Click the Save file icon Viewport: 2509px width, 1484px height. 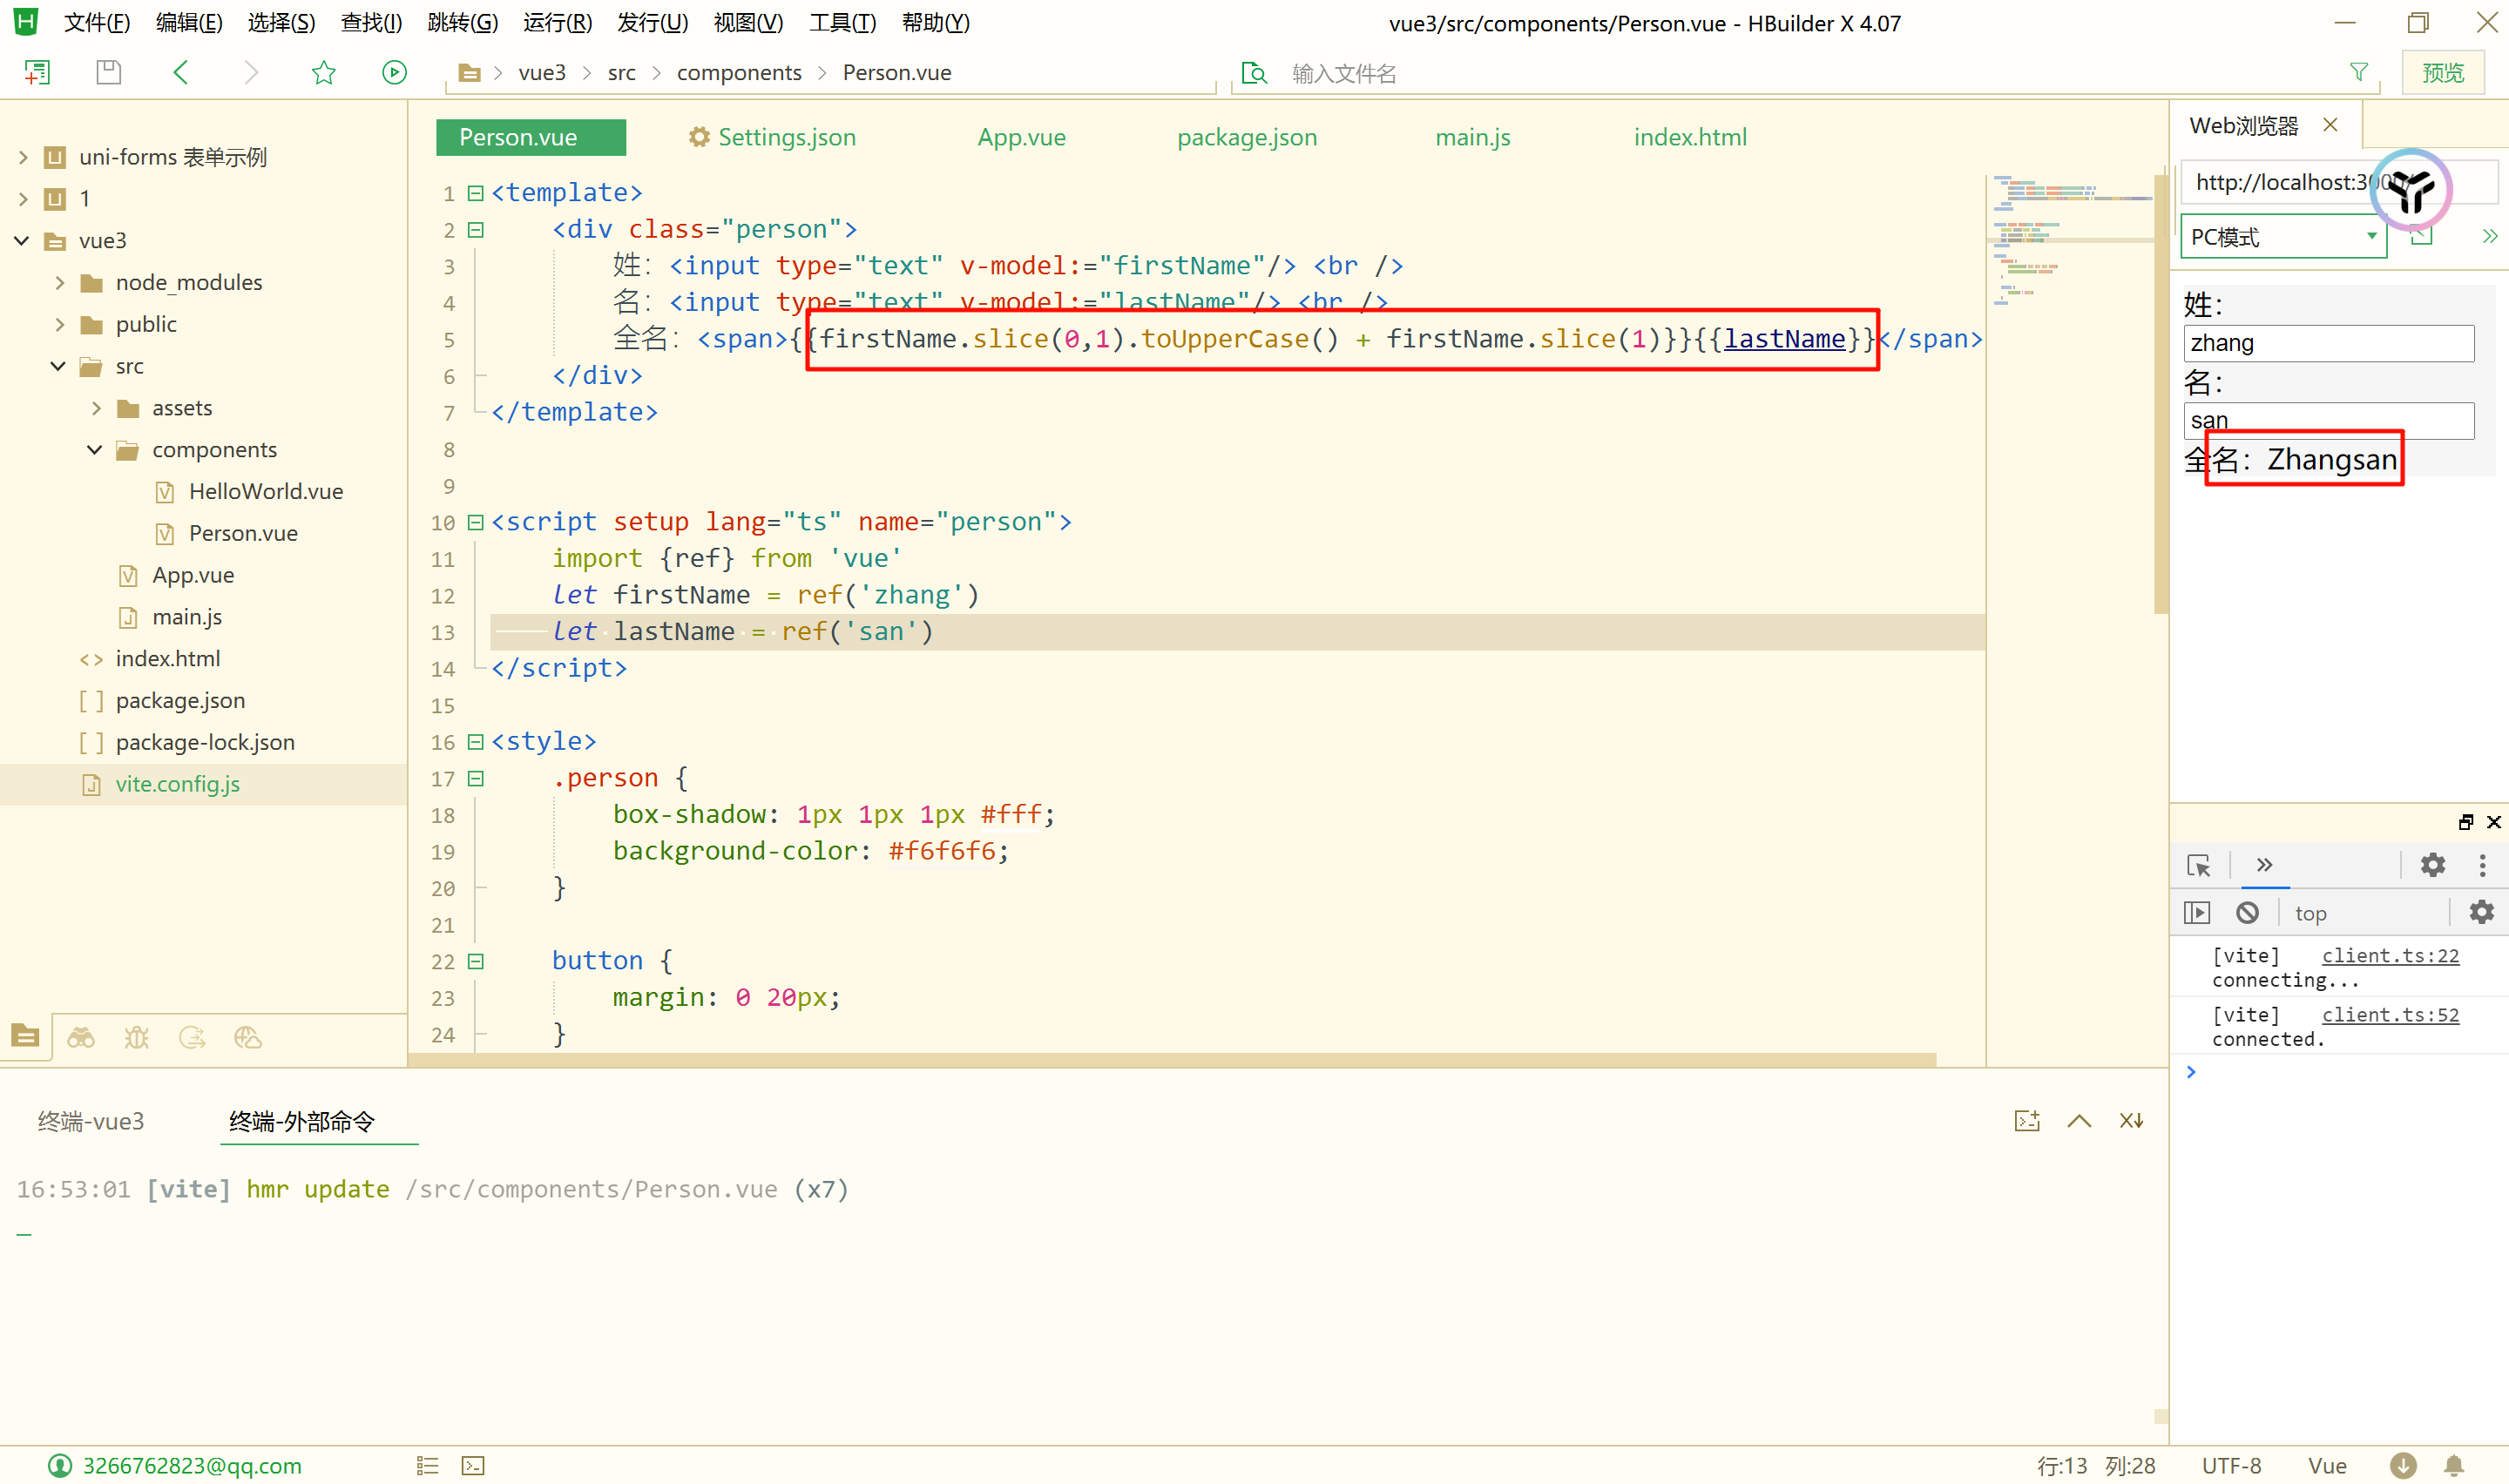click(x=108, y=72)
